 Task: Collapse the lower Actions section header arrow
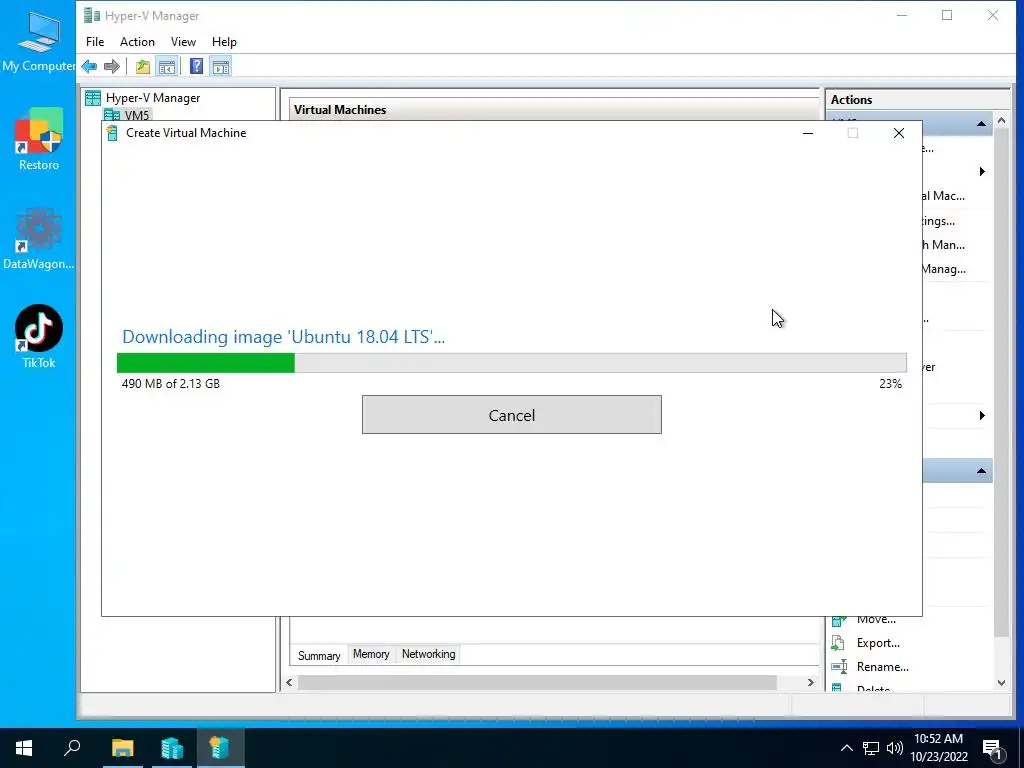[981, 471]
